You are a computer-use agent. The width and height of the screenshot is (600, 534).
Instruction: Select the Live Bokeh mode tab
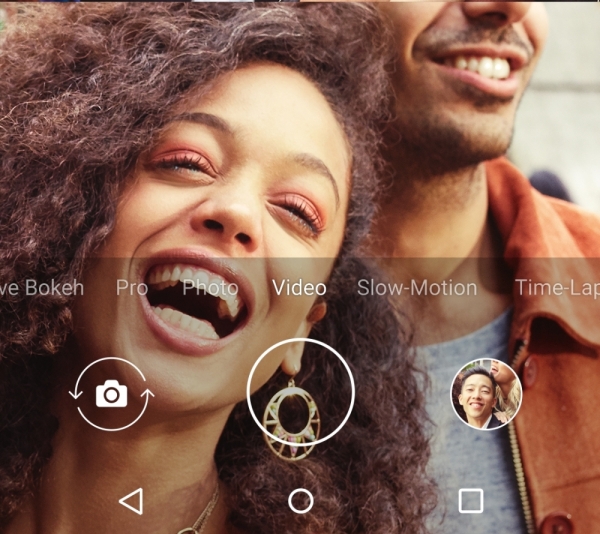tap(42, 288)
